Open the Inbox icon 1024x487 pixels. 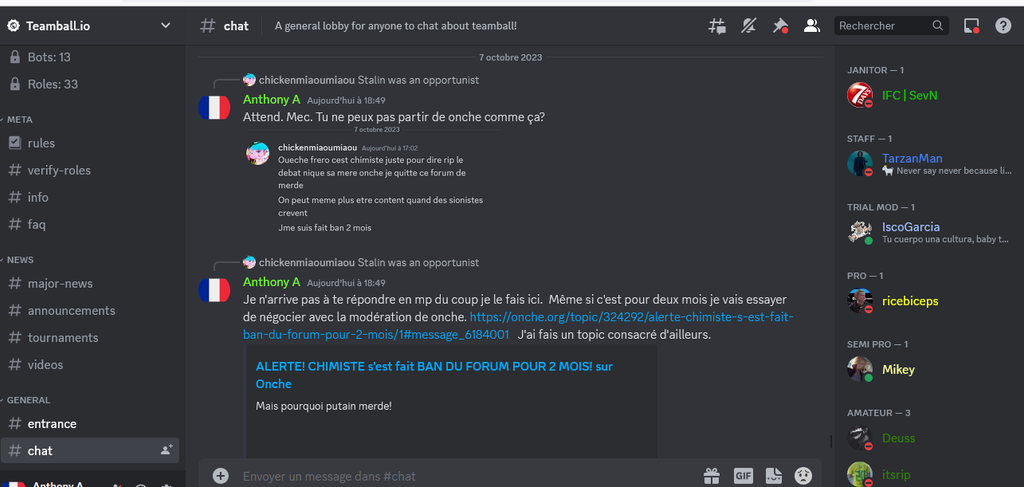972,26
